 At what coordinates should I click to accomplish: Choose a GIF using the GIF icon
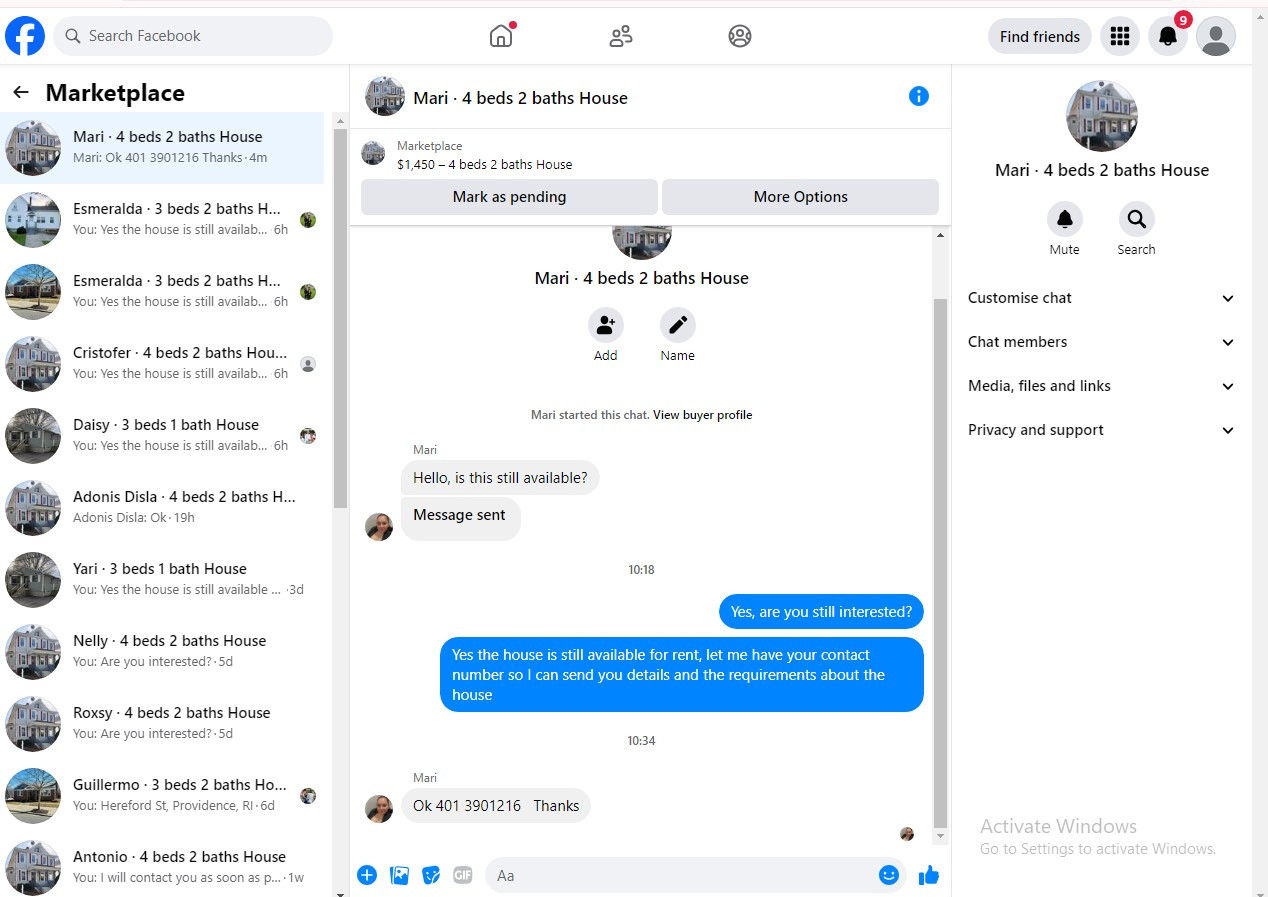tap(462, 875)
